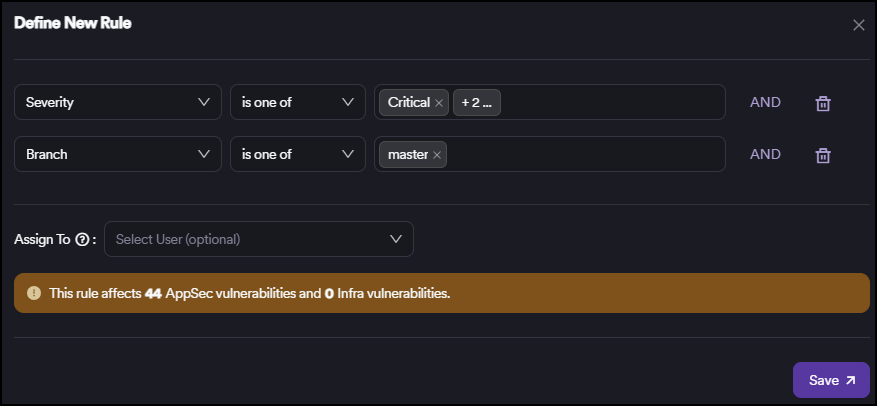Viewport: 877px width, 406px height.
Task: Toggle the AND operator in Severity row
Action: click(x=765, y=102)
